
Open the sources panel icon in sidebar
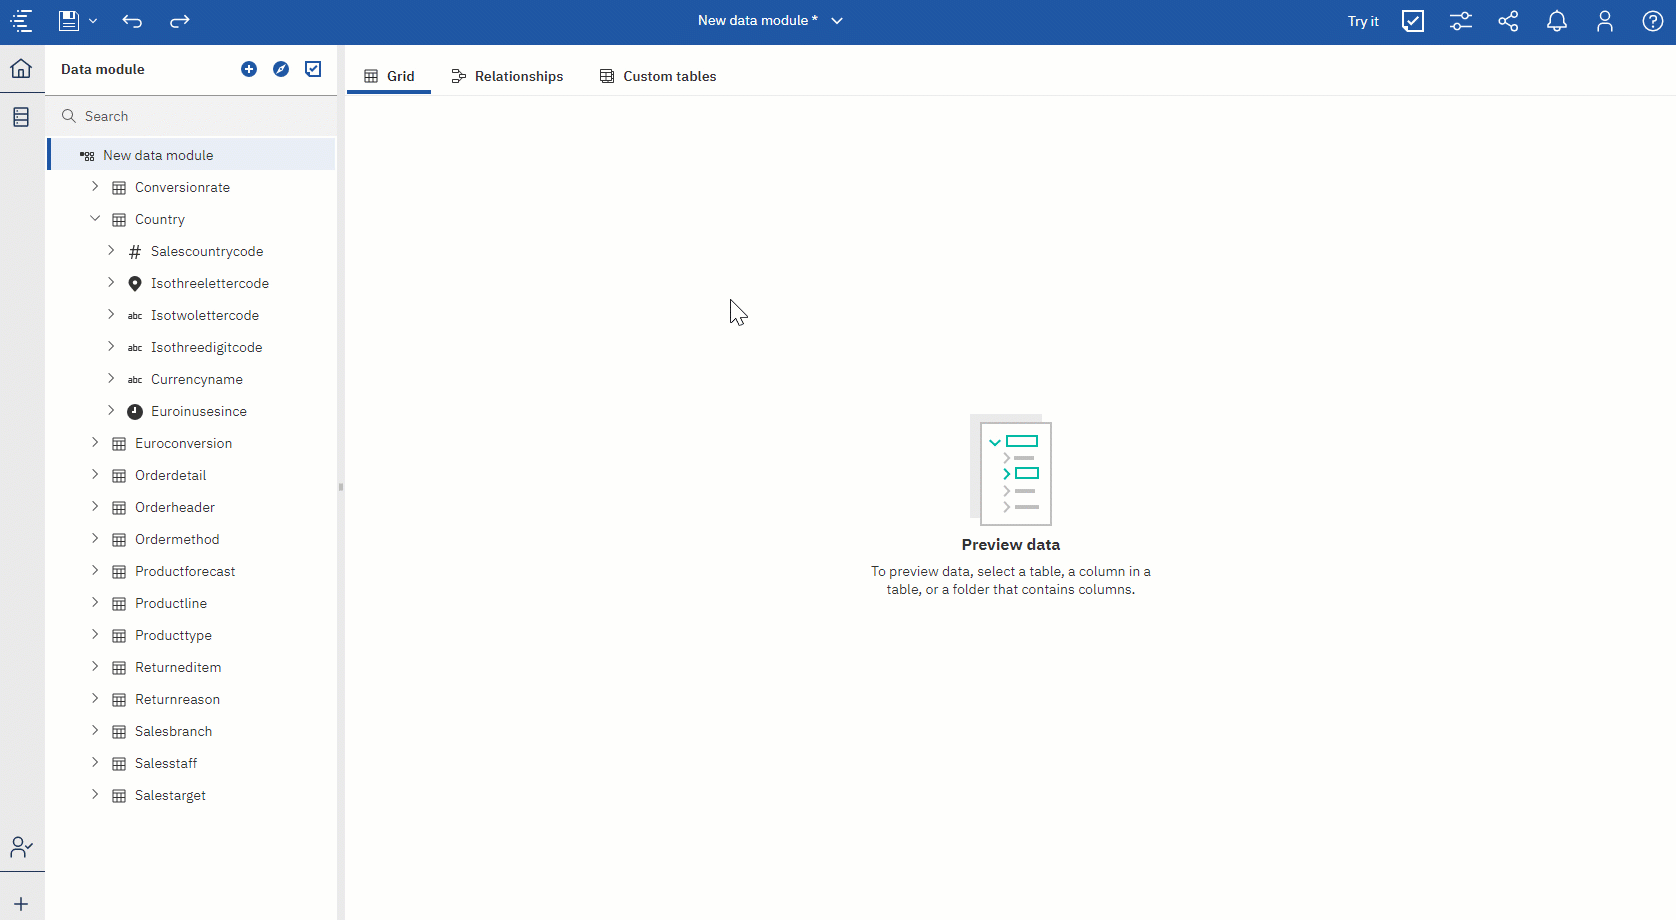(21, 117)
